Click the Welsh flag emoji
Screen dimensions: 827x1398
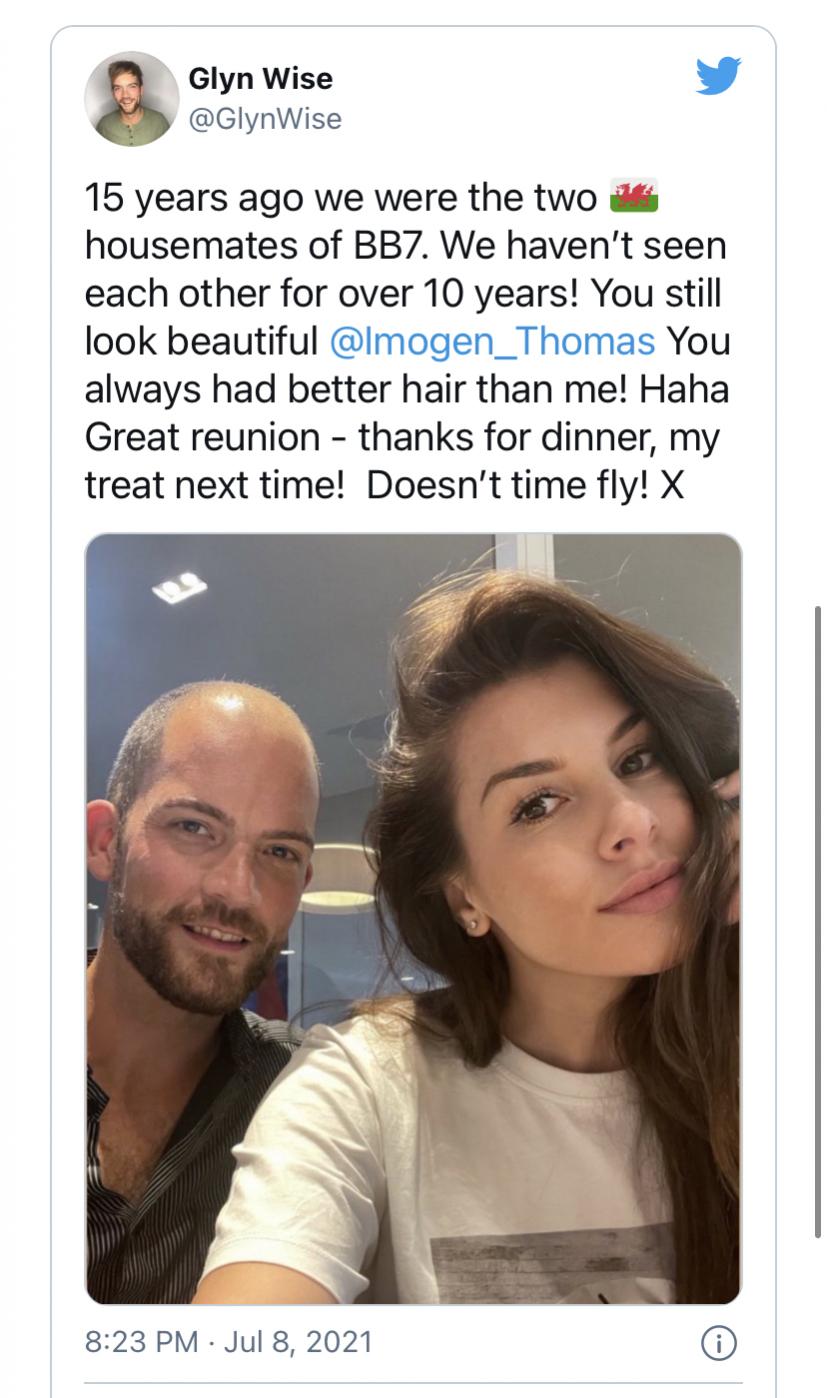tap(634, 196)
